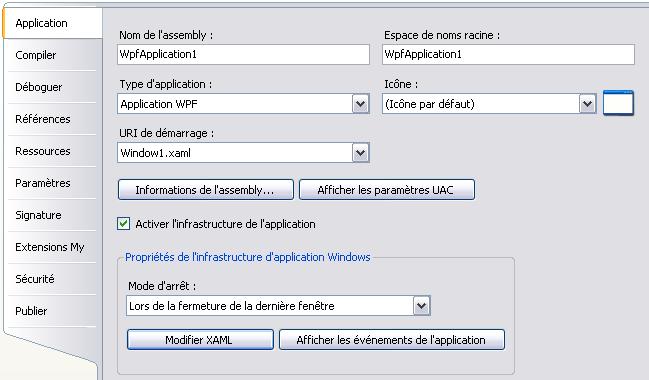Expand the Type d'application dropdown arrow

361,104
